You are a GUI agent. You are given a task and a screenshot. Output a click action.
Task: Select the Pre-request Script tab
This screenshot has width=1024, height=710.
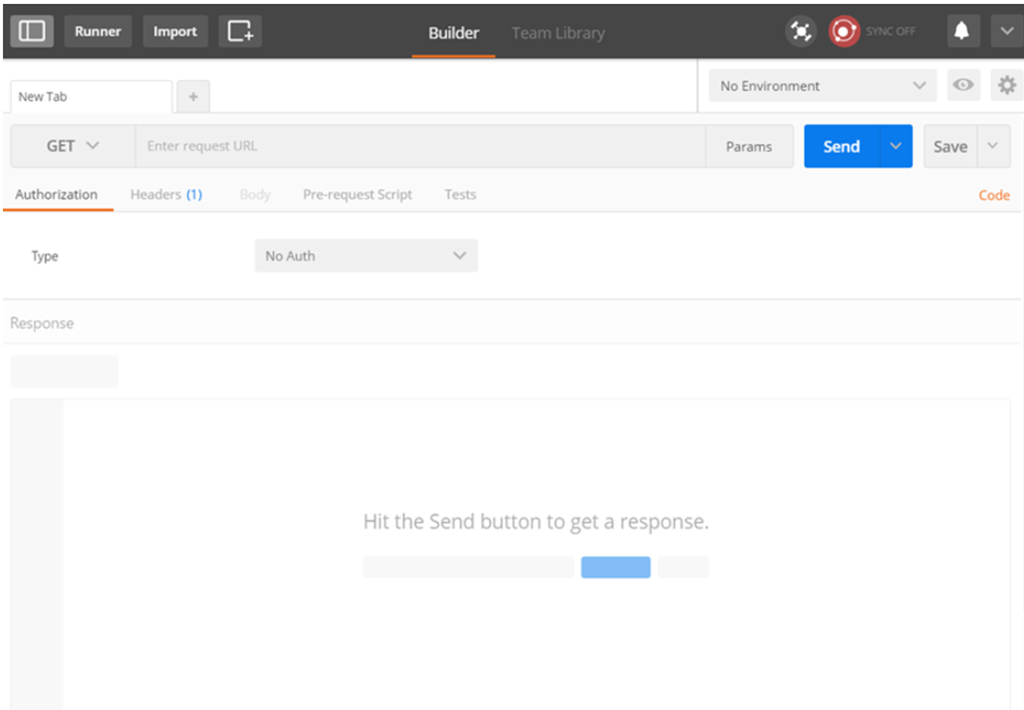coord(357,195)
